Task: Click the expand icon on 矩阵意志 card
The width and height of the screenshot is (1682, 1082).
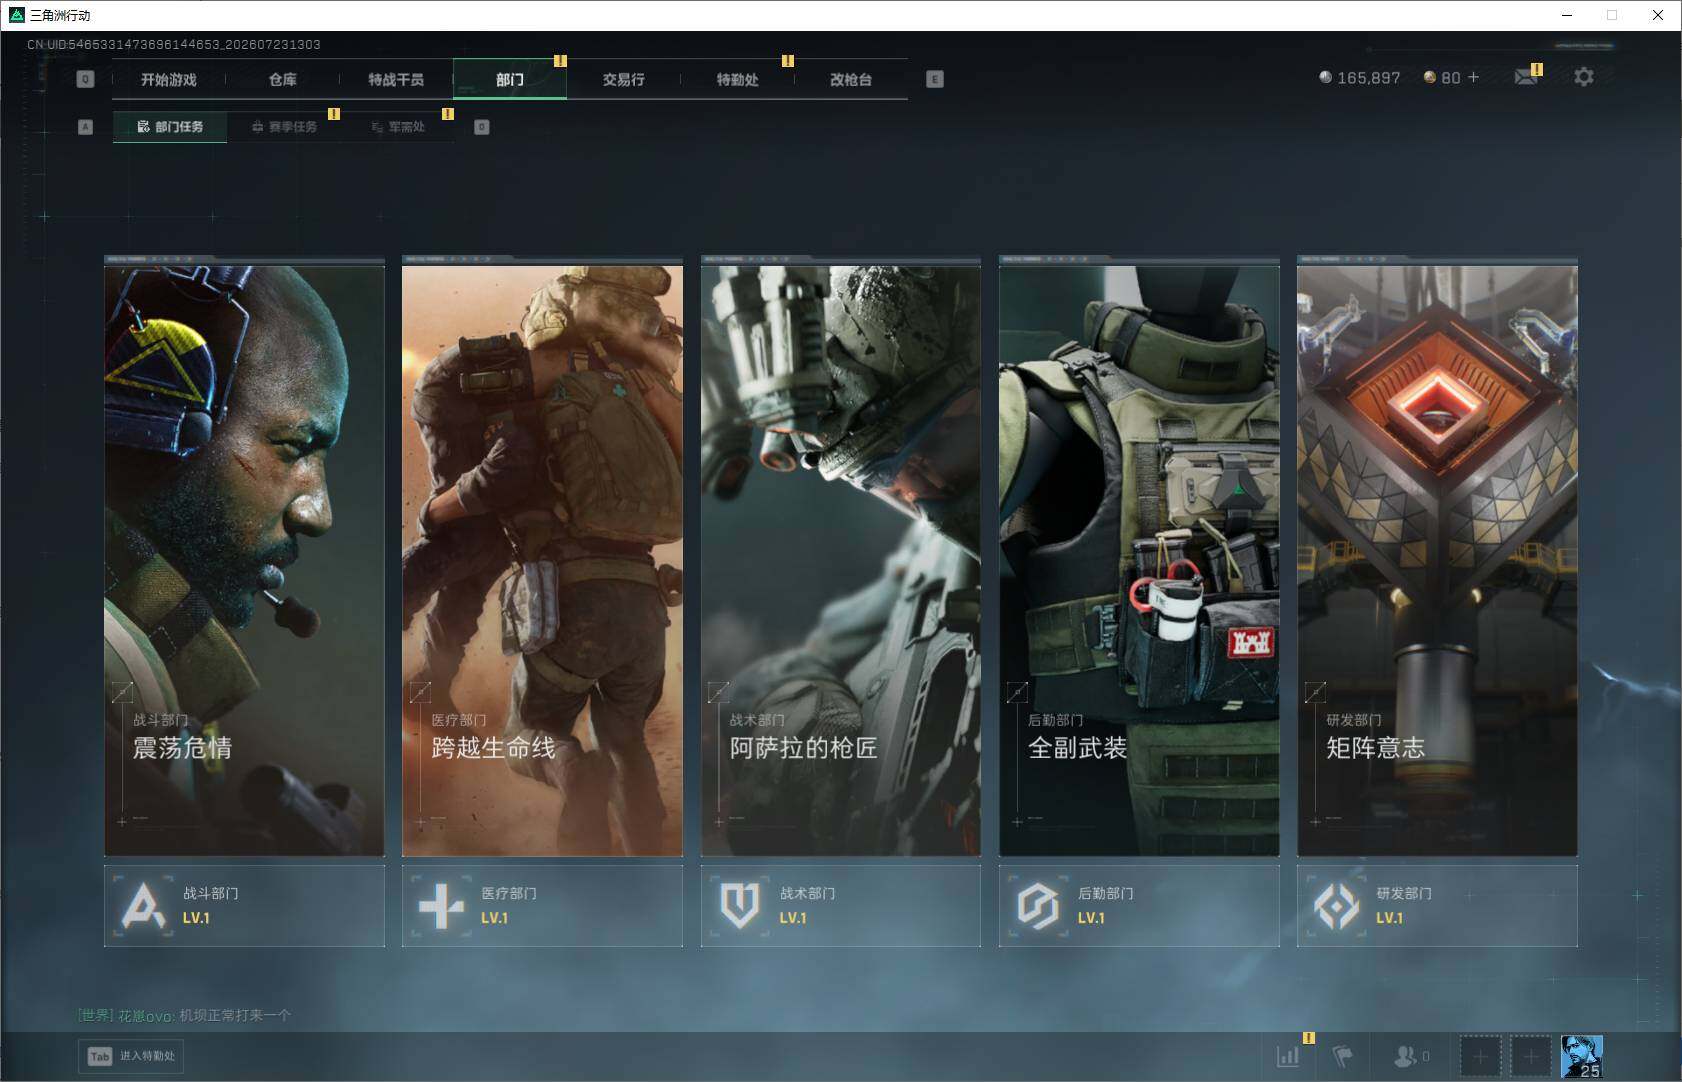Action: pos(1315,691)
